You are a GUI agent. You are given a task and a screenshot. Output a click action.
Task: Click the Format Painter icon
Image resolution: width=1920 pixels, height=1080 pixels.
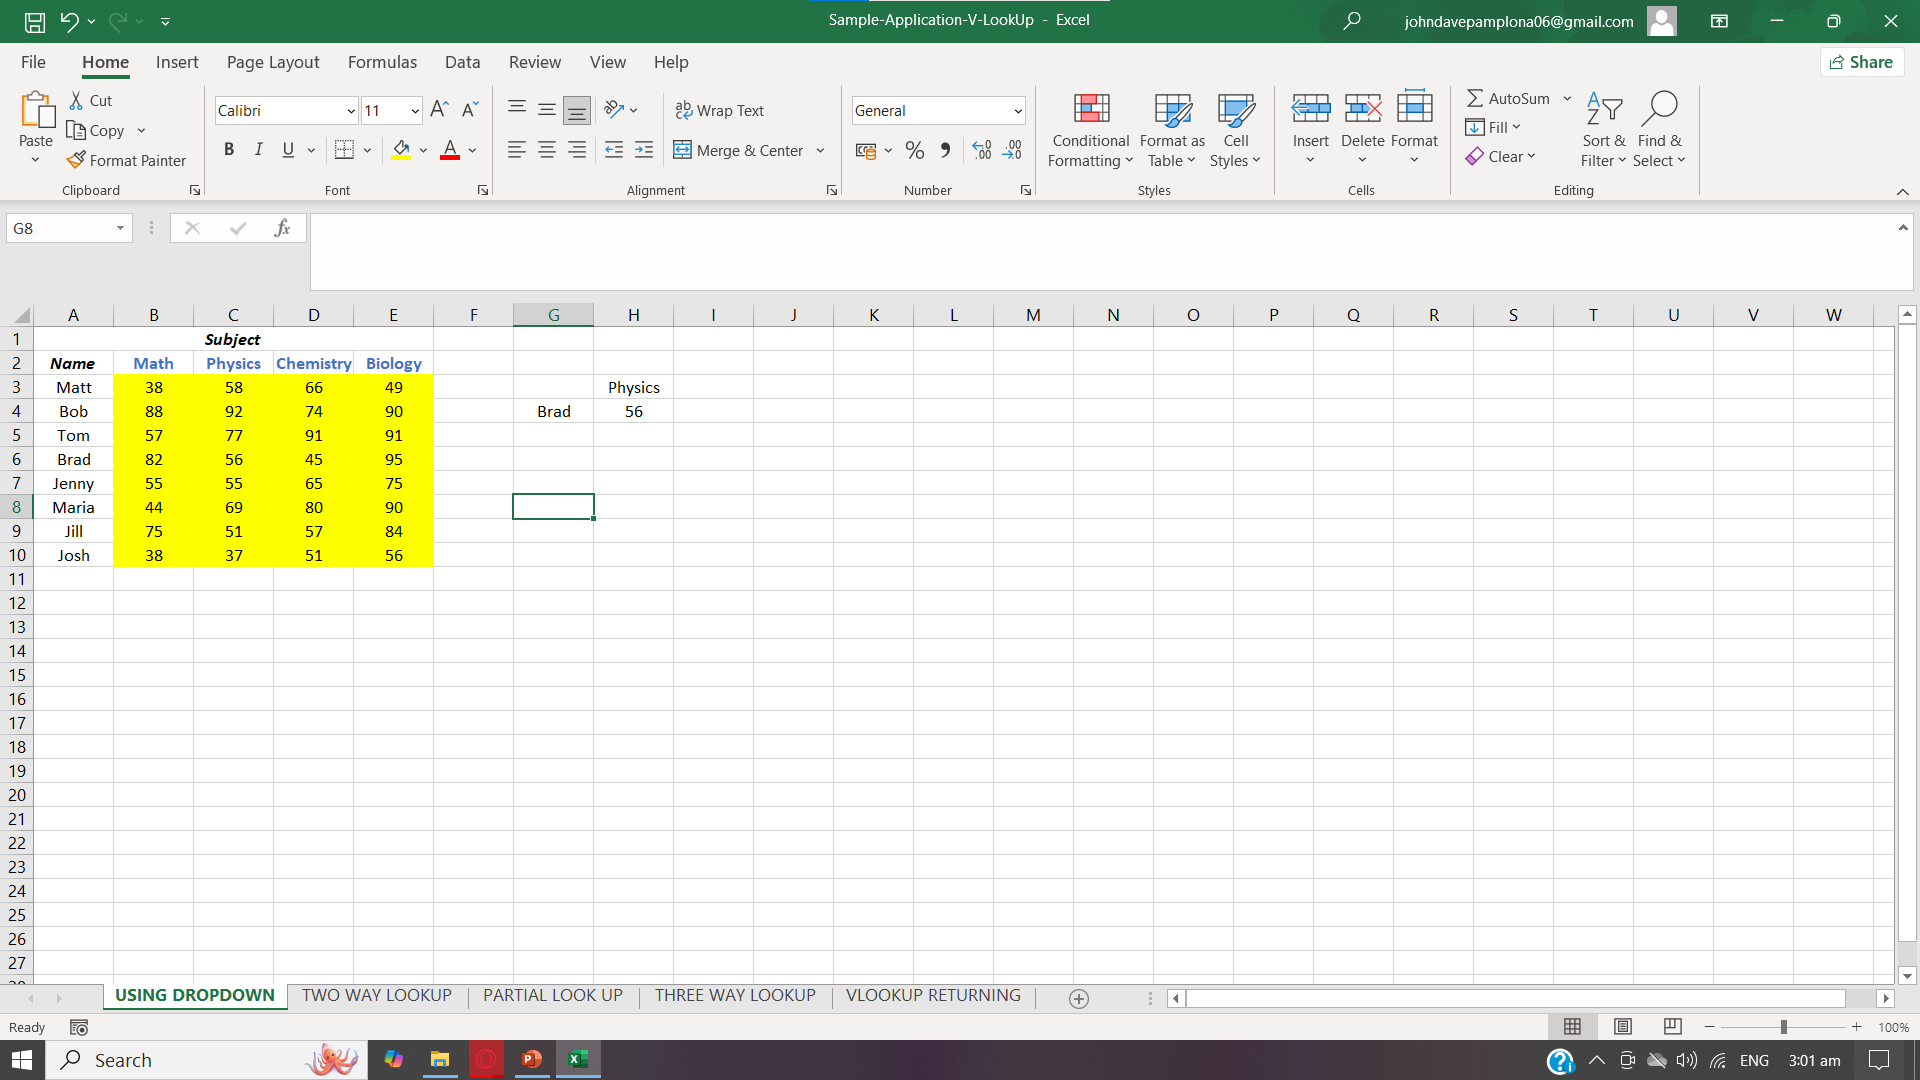click(x=77, y=160)
